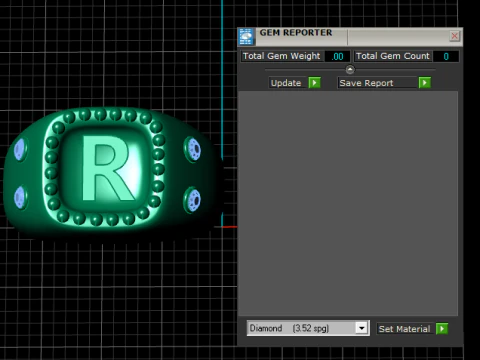Collapse the panel using the round arrow
The image size is (480, 360).
point(350,70)
